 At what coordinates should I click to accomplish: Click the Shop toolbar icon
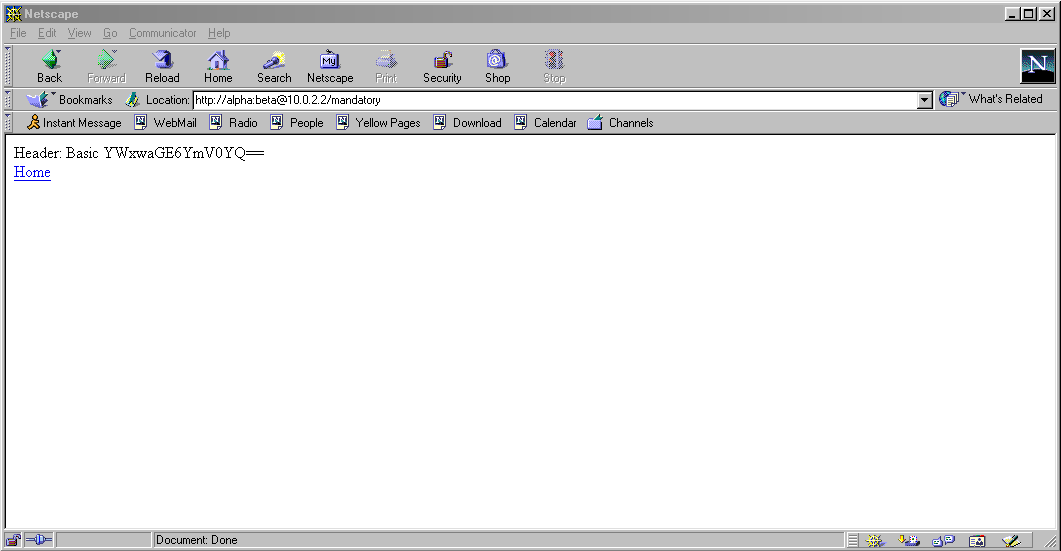(498, 67)
